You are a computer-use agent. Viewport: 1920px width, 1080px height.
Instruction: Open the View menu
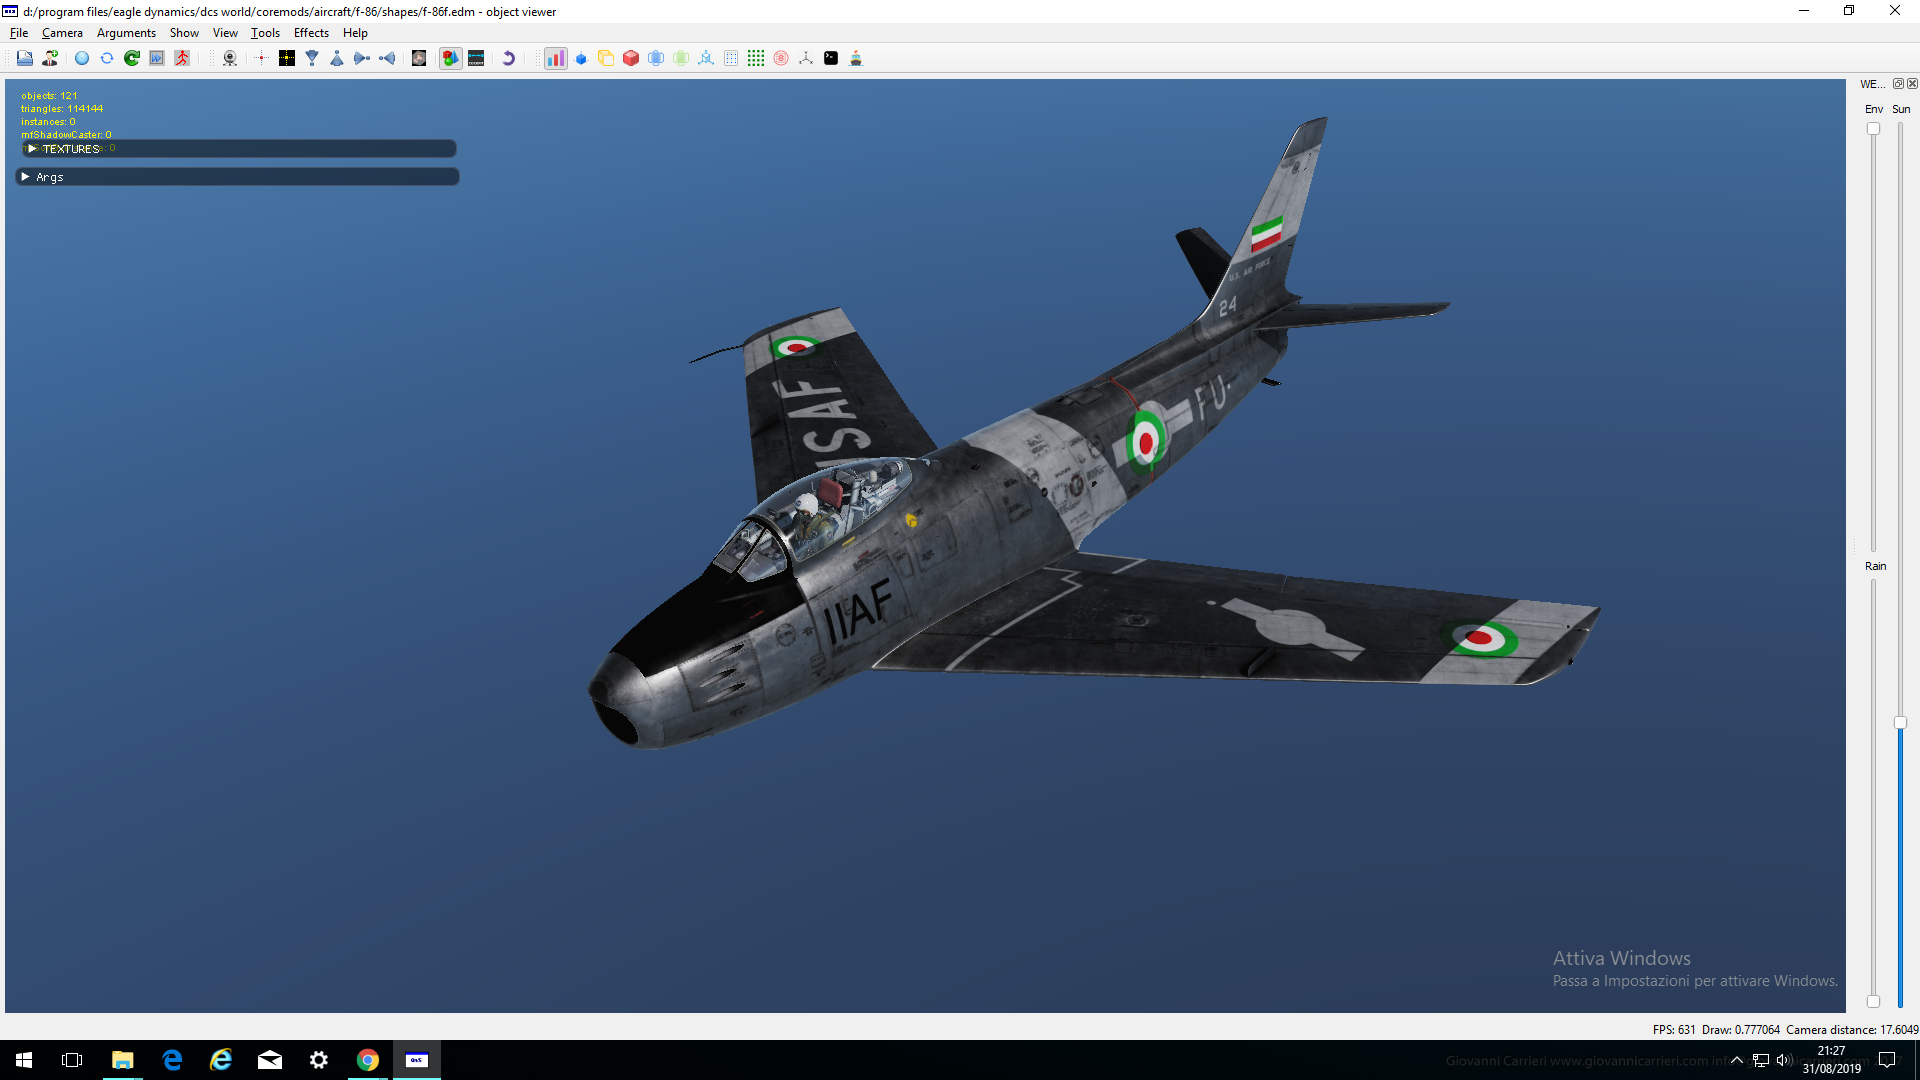[x=225, y=33]
